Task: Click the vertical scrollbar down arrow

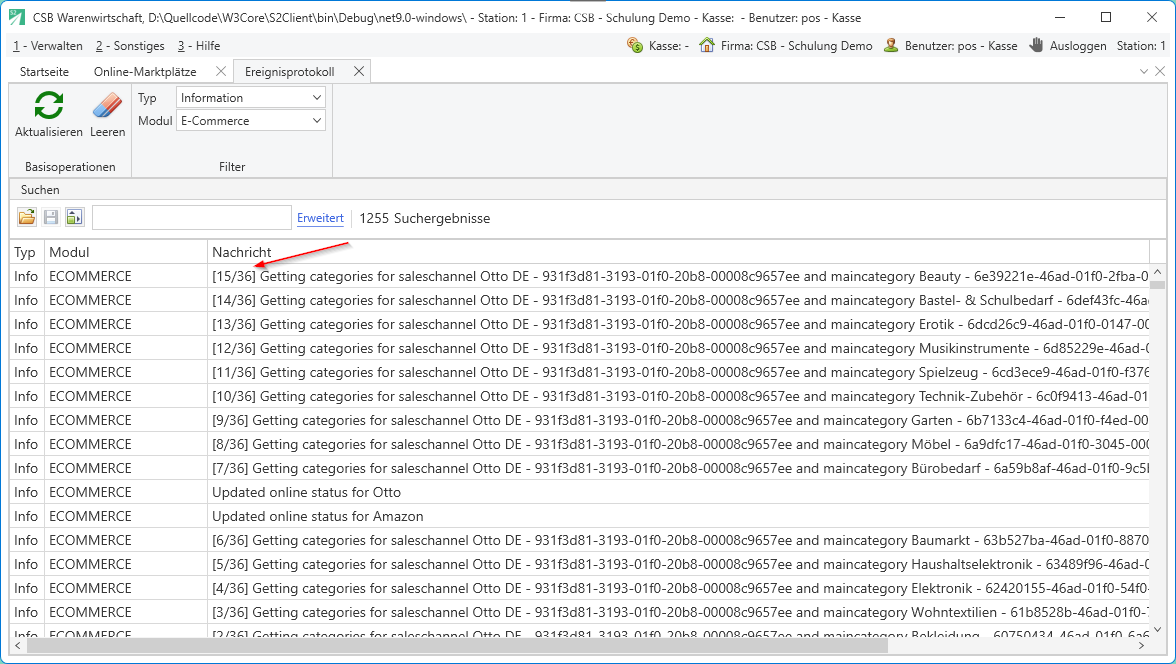Action: point(1157,630)
